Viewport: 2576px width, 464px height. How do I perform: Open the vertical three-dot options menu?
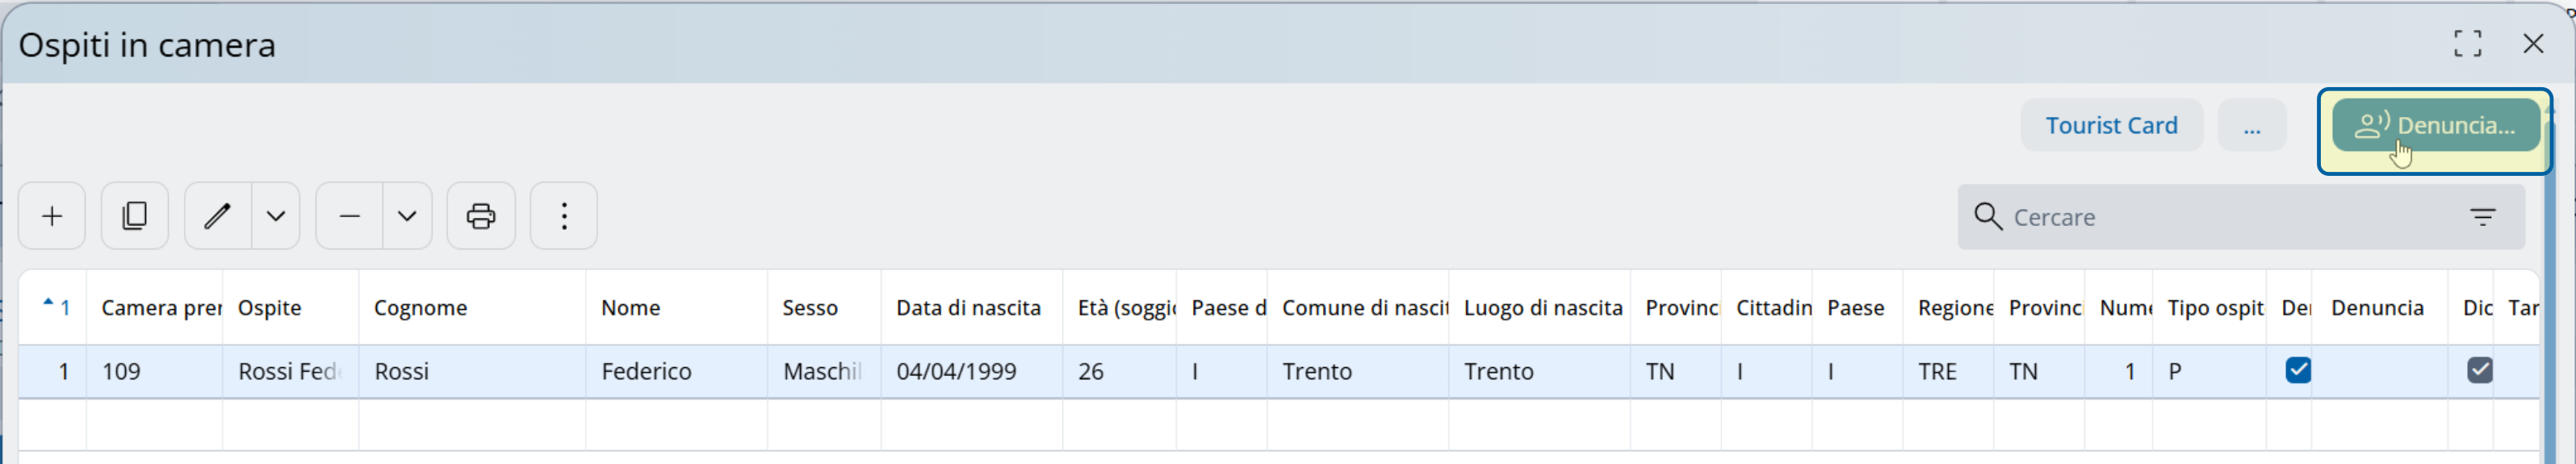point(564,216)
